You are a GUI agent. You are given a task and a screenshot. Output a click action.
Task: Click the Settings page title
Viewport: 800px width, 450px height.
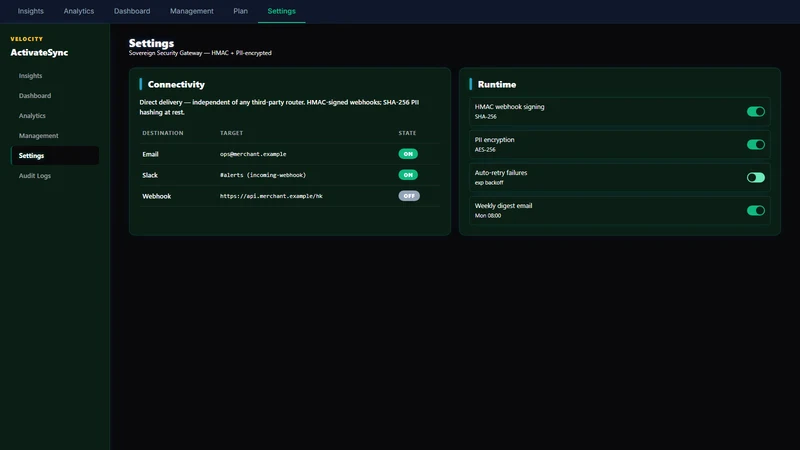[x=152, y=43]
